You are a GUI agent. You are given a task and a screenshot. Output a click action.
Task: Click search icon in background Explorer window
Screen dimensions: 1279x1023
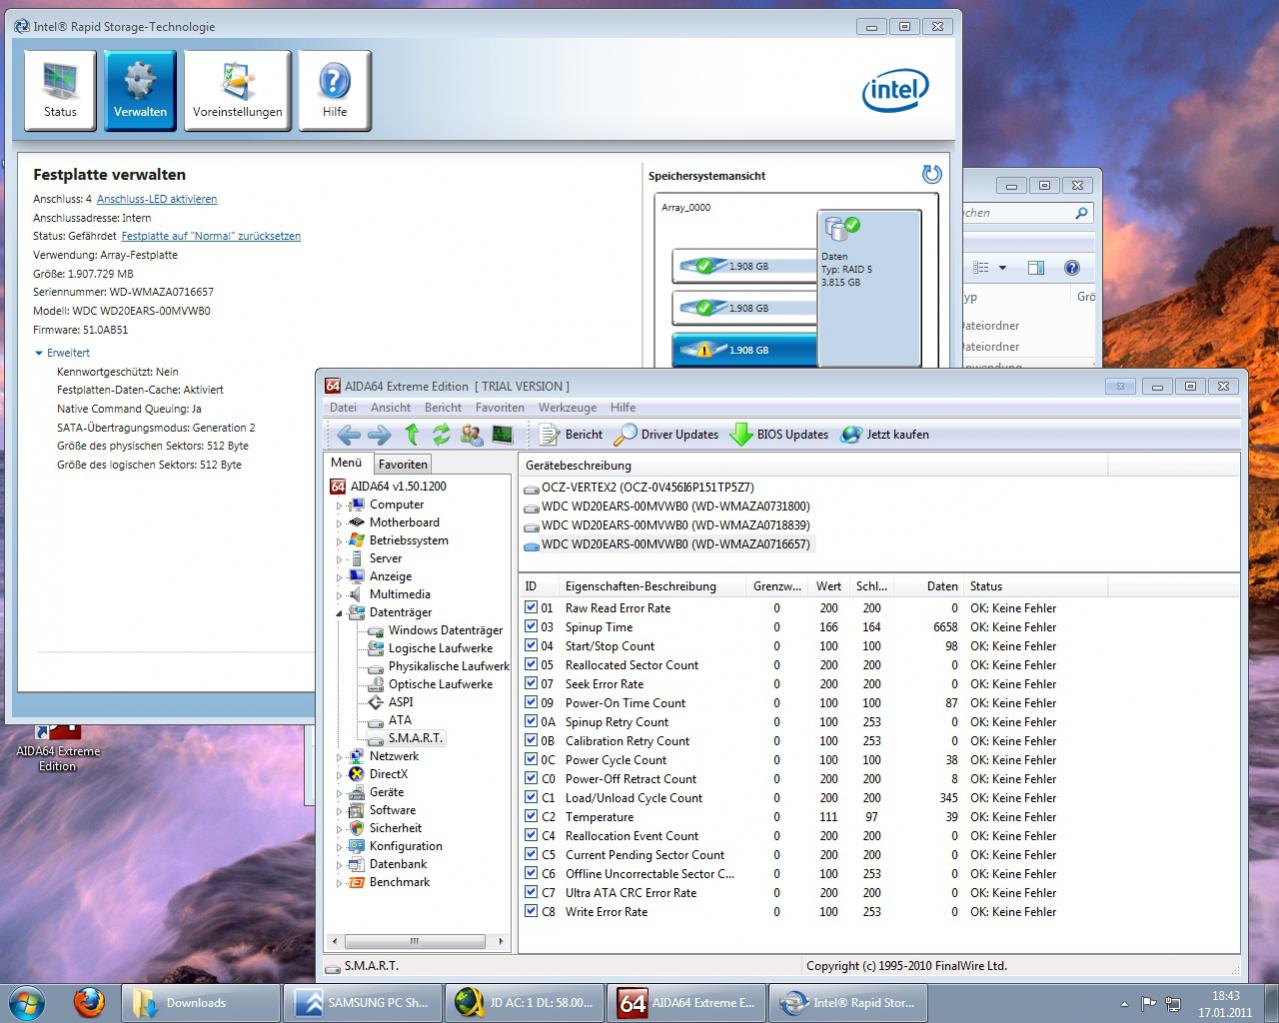point(1081,213)
